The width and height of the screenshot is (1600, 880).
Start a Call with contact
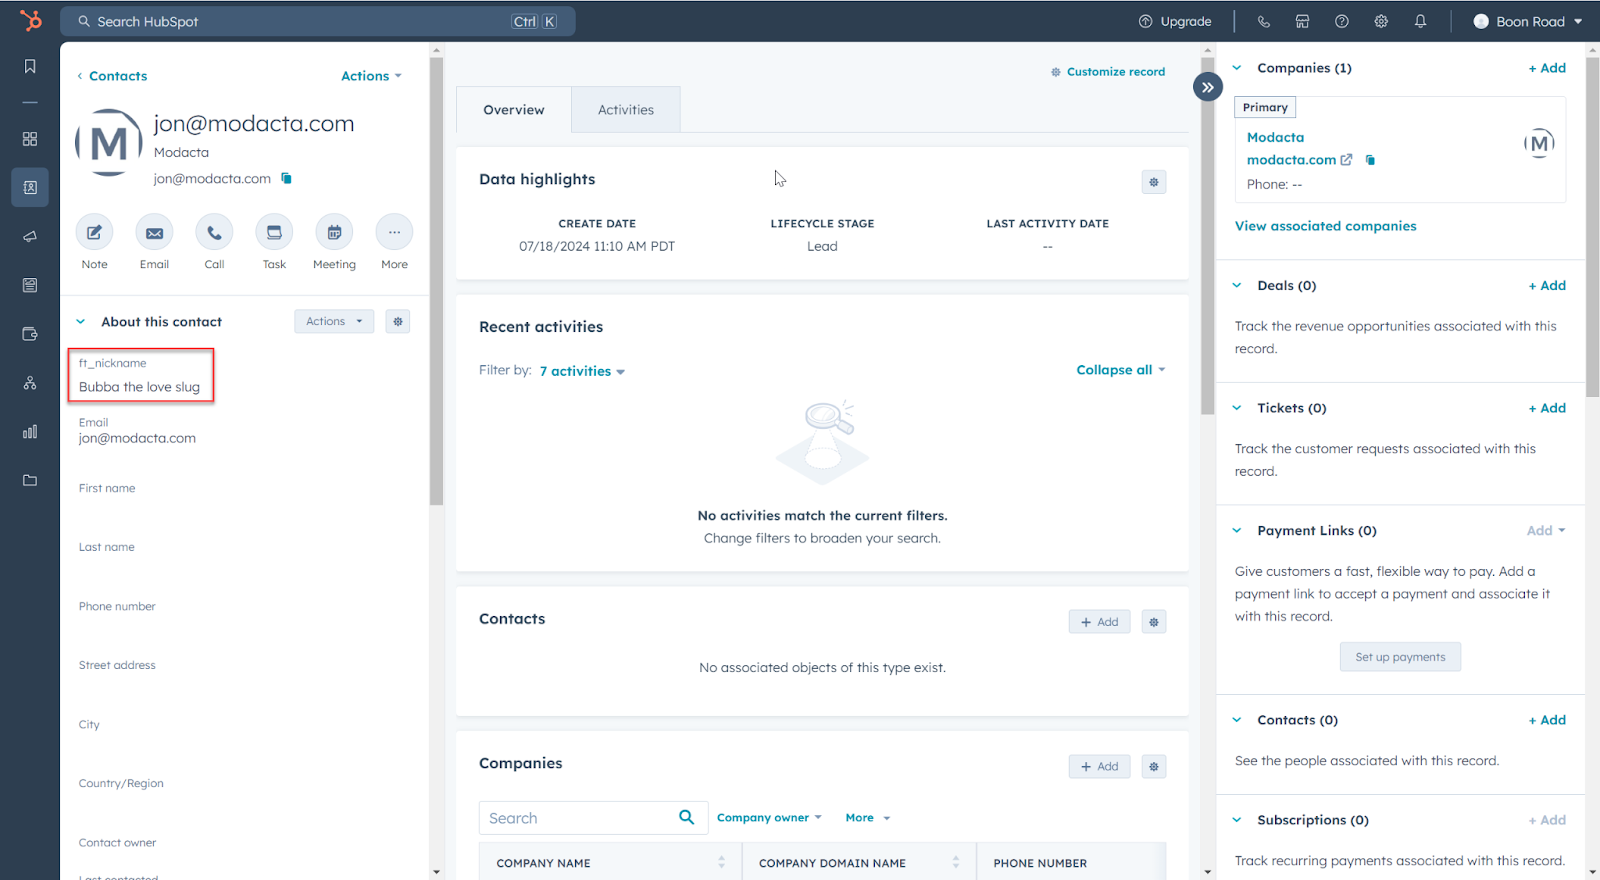click(214, 232)
